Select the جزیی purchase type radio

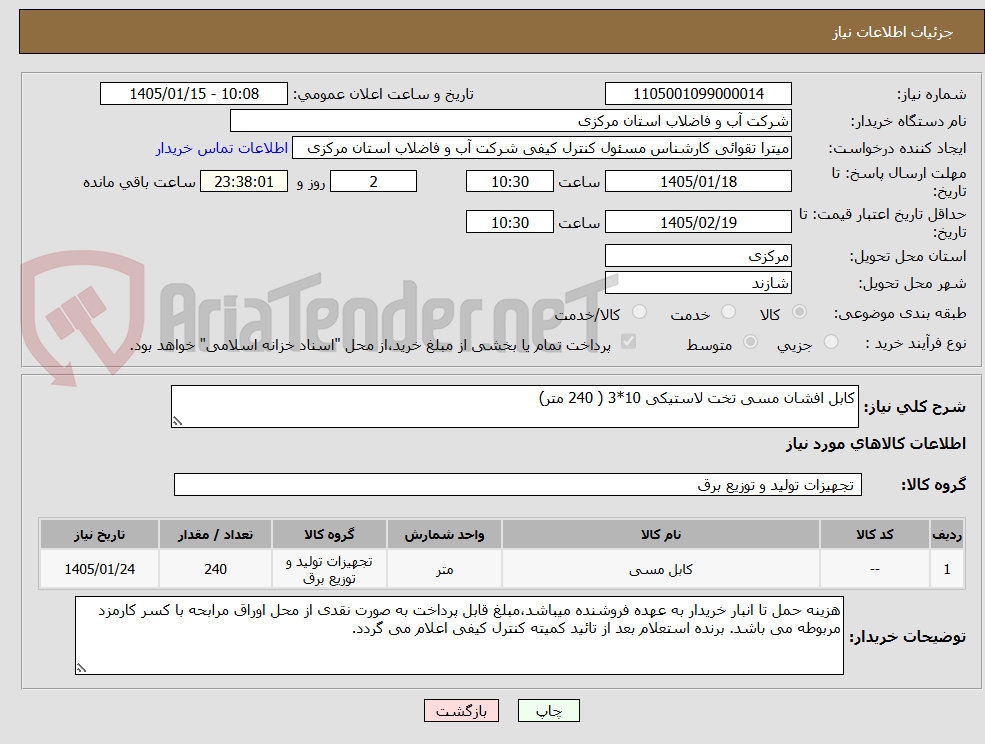coord(831,342)
